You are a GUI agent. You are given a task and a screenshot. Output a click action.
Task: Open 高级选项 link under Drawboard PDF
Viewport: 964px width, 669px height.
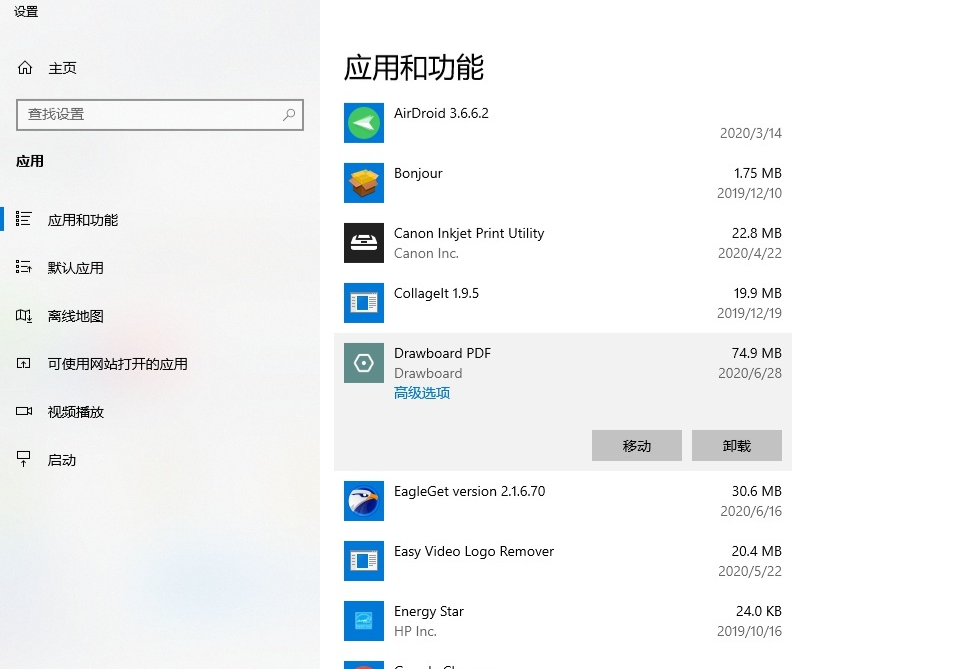pyautogui.click(x=422, y=393)
